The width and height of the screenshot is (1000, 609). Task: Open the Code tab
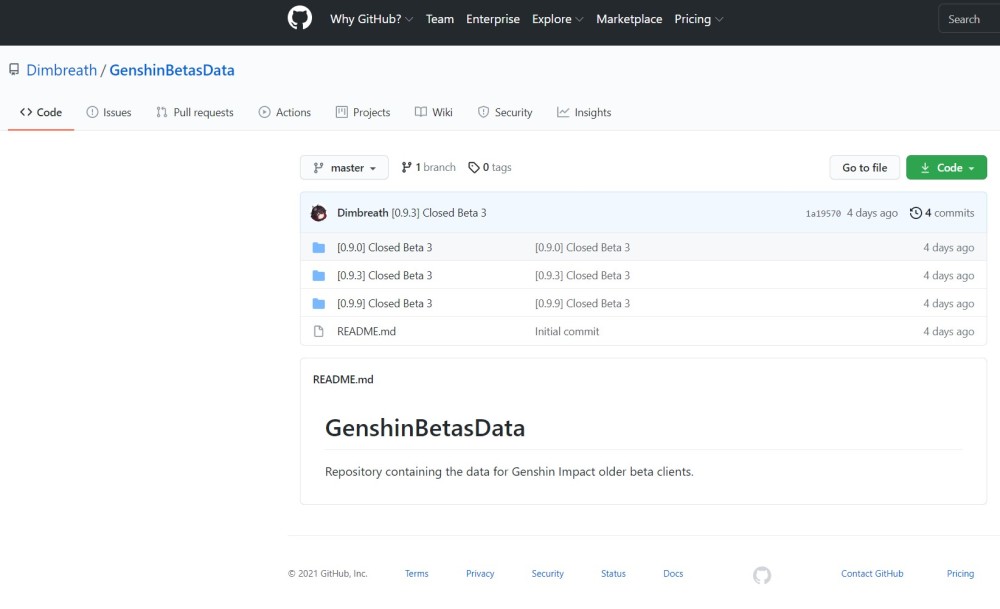[x=41, y=112]
